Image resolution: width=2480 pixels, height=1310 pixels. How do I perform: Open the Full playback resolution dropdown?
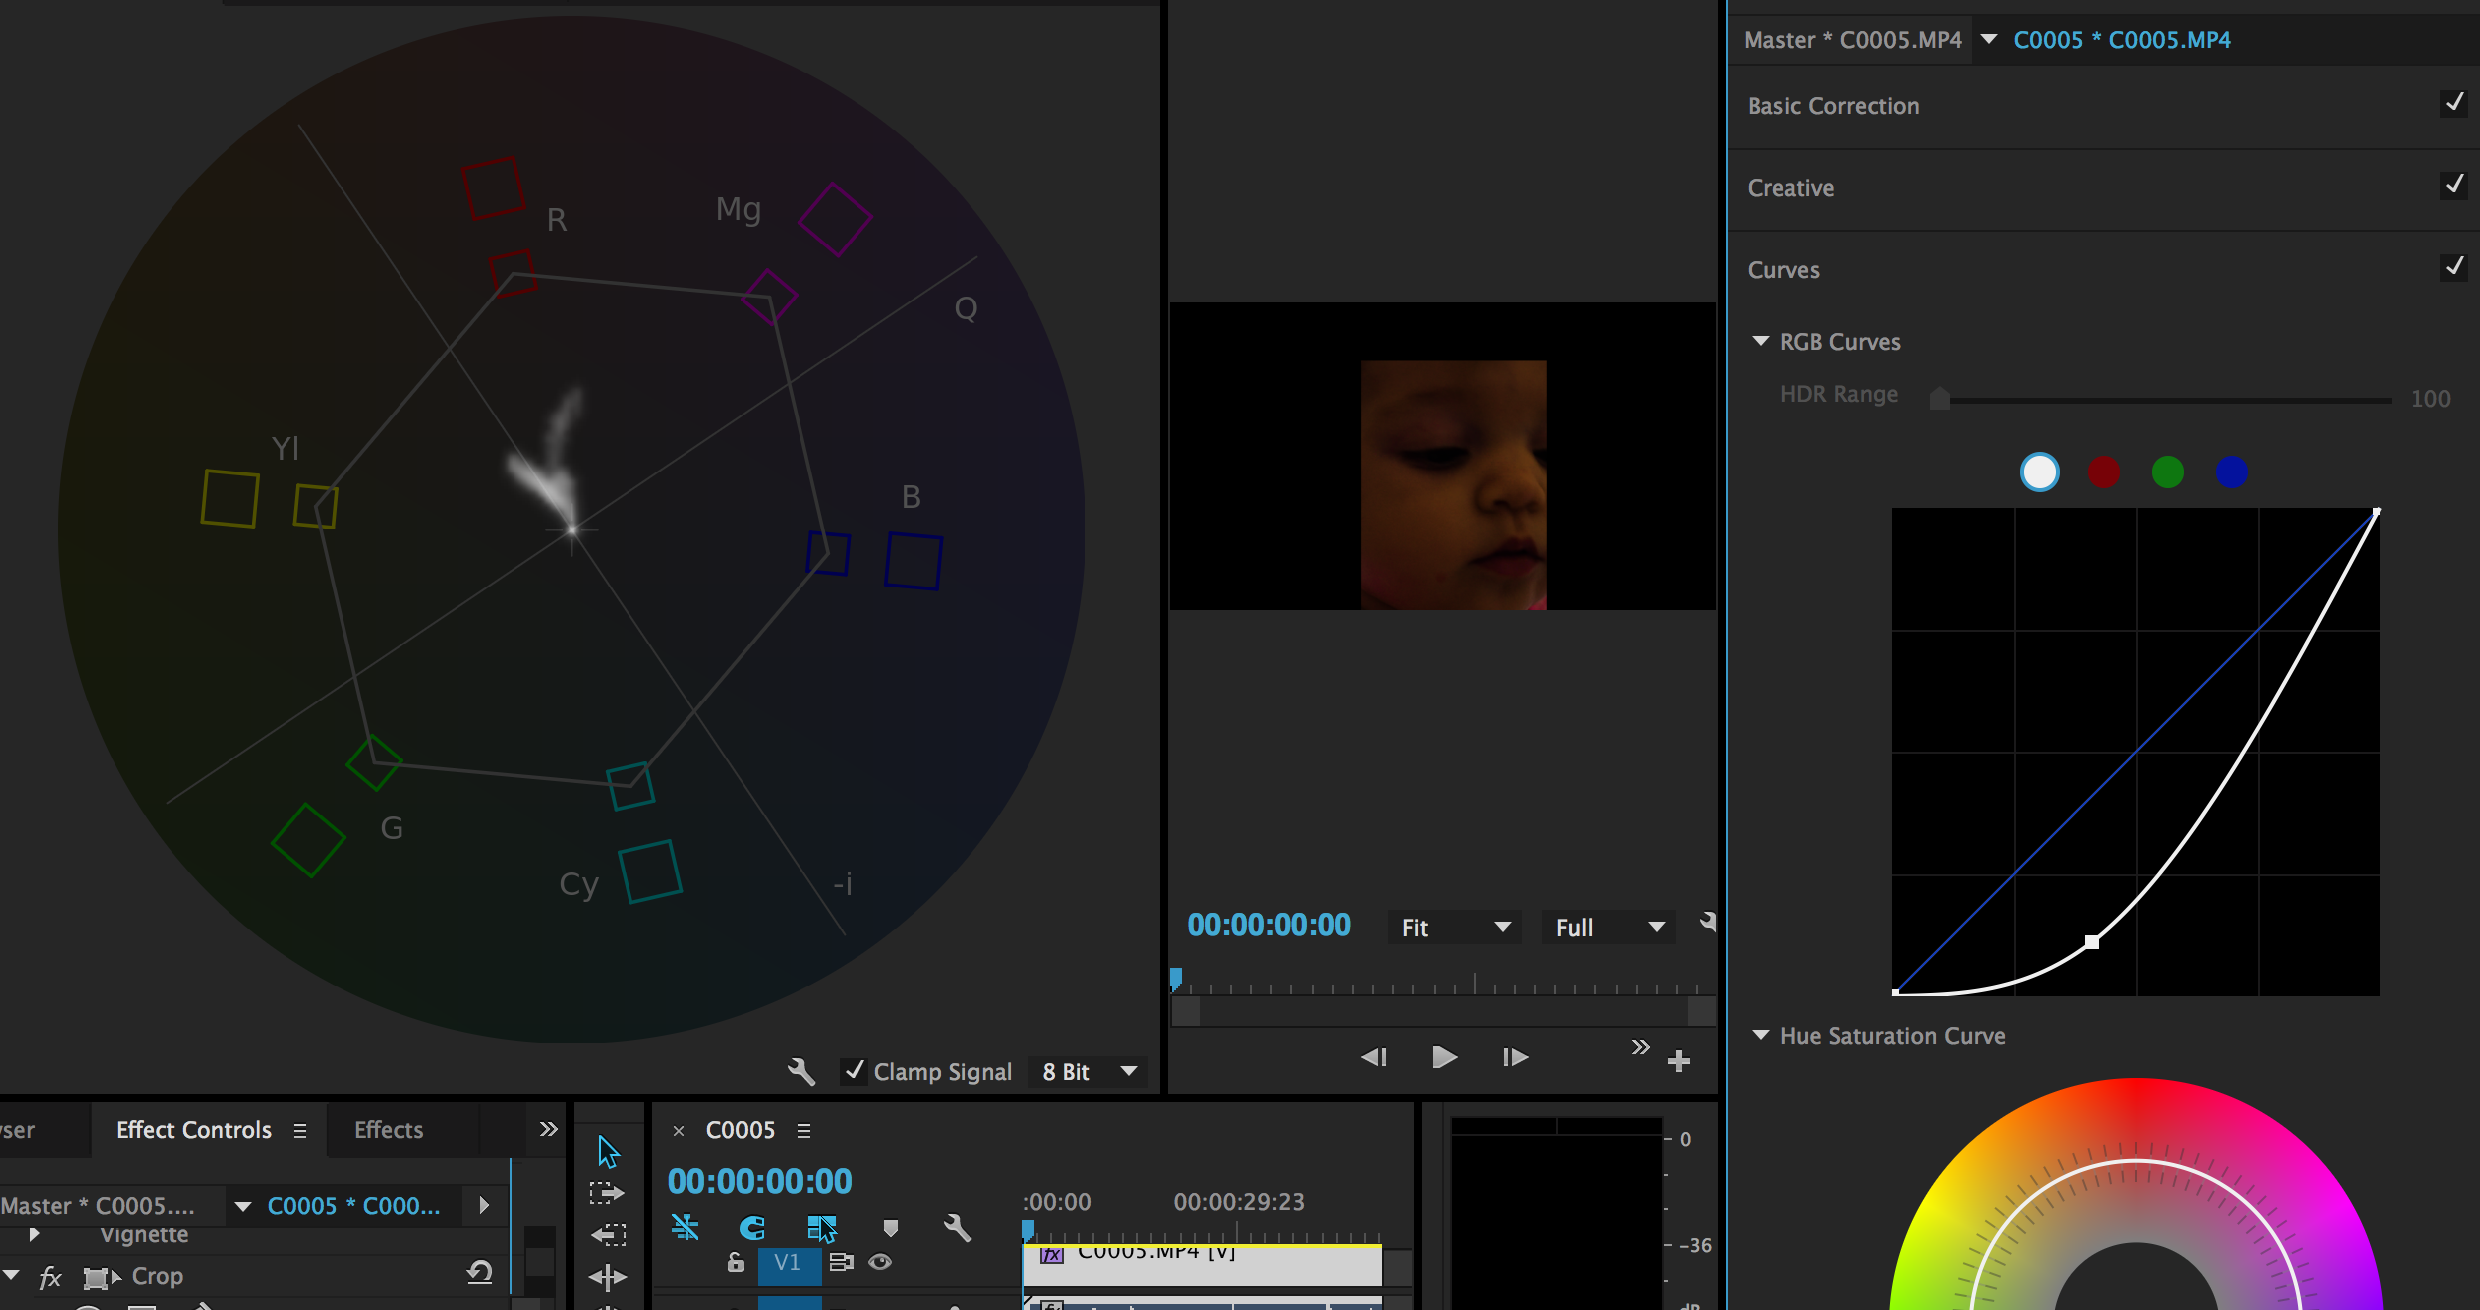1608,927
